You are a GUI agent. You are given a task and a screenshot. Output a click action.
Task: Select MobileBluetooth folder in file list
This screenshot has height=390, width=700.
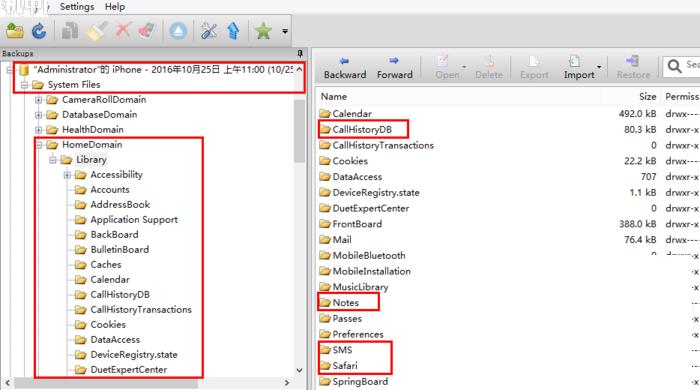(369, 256)
